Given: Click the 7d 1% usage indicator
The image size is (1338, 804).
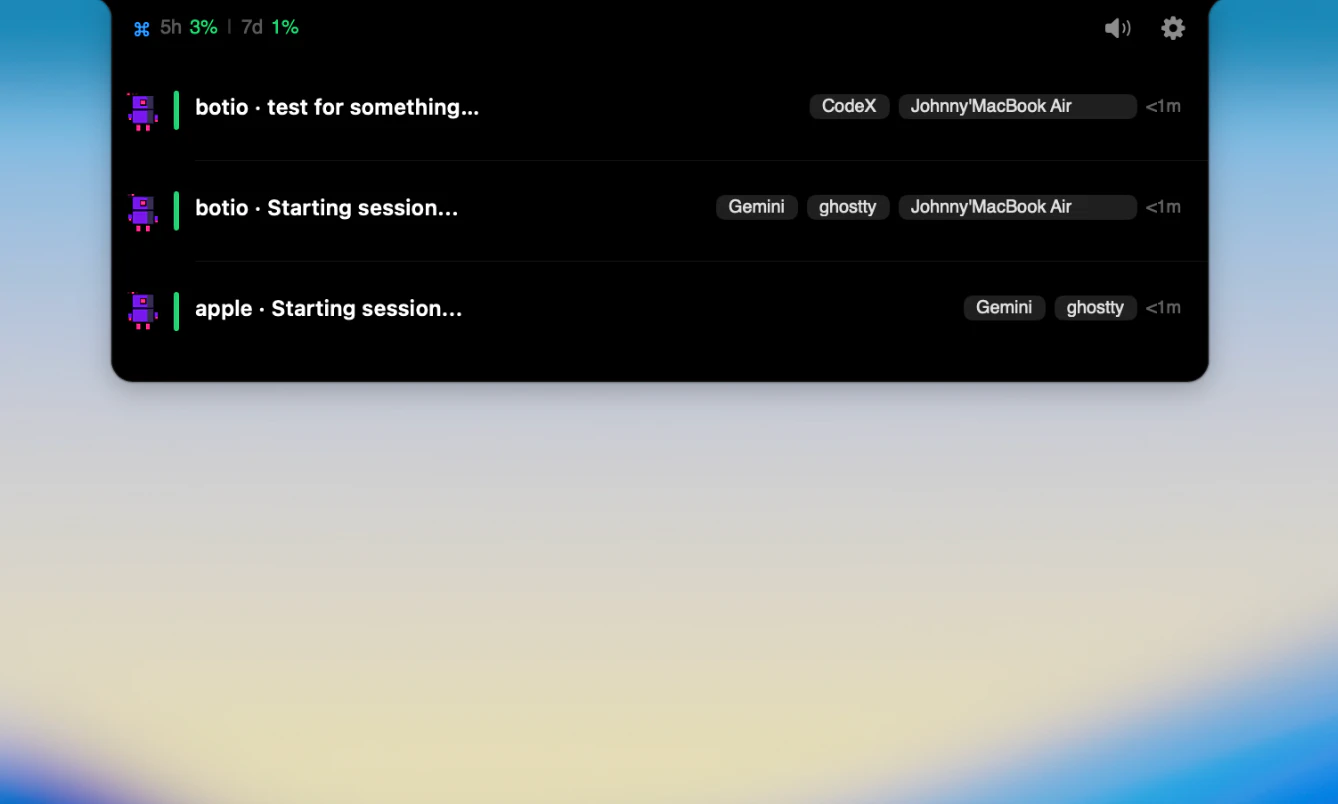Looking at the screenshot, I should (x=270, y=27).
